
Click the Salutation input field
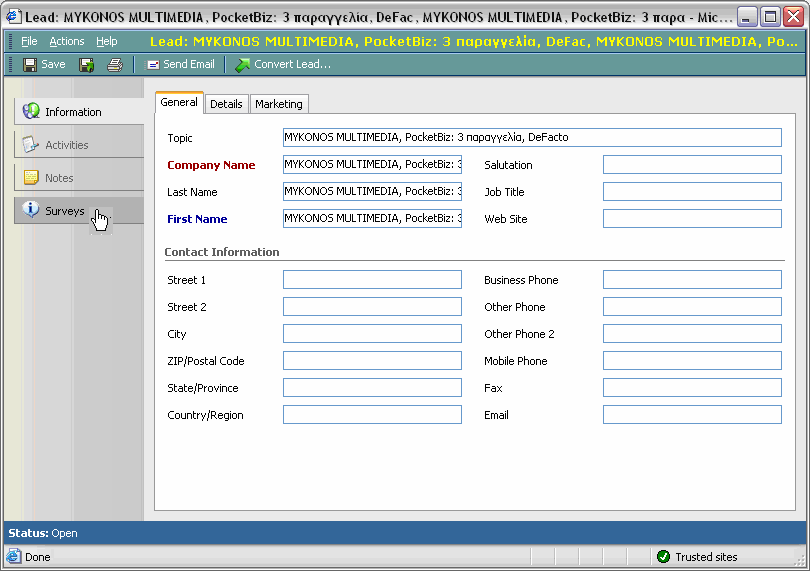coord(692,164)
